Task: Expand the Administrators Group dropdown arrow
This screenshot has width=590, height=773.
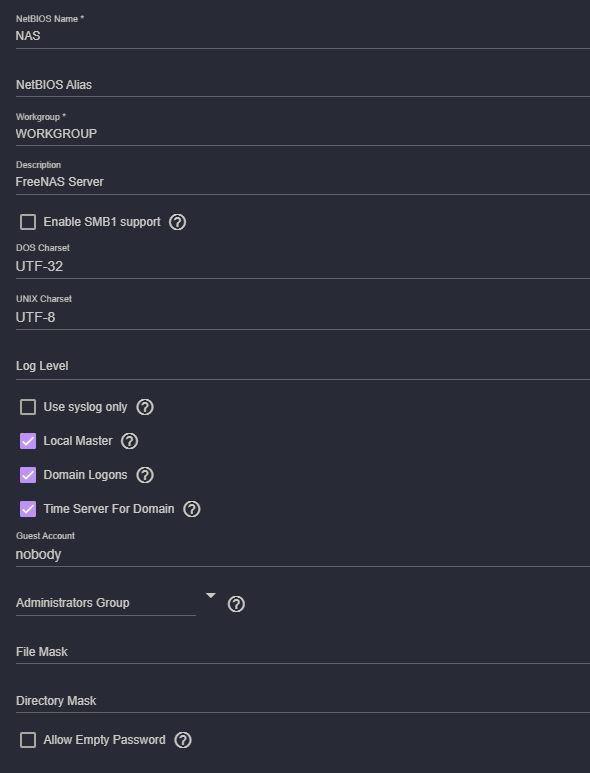Action: 210,596
